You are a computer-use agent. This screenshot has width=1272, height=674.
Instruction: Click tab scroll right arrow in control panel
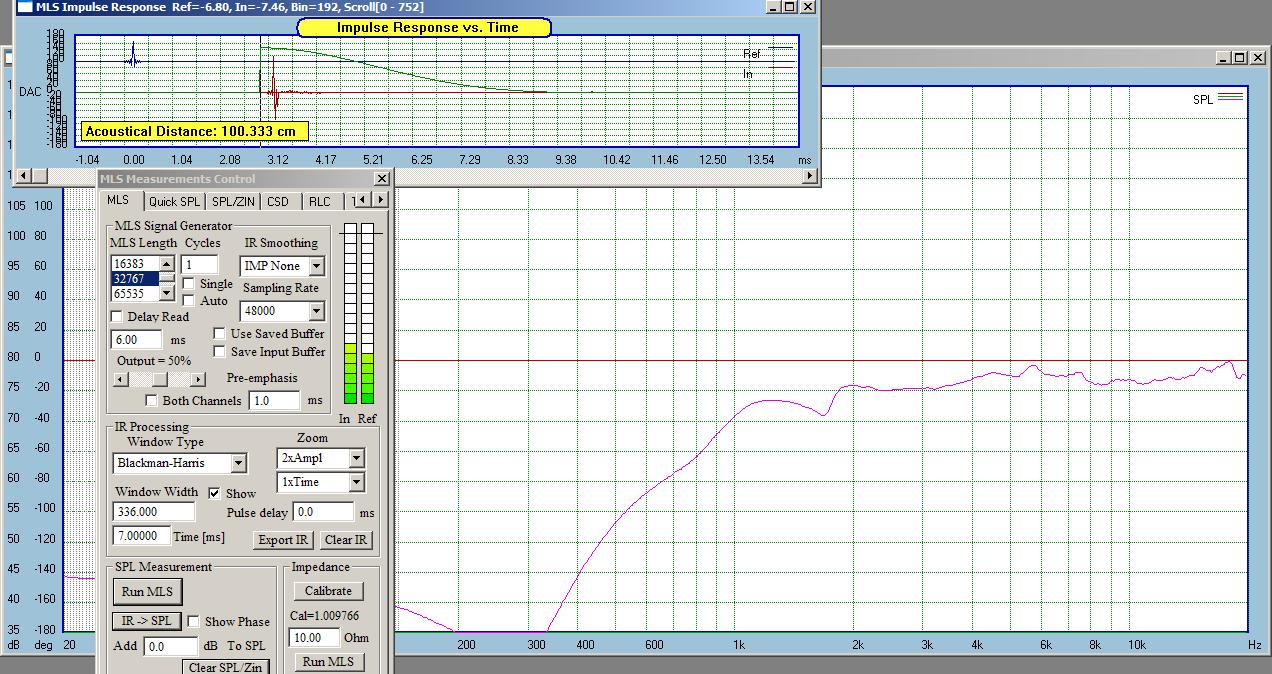coord(381,201)
